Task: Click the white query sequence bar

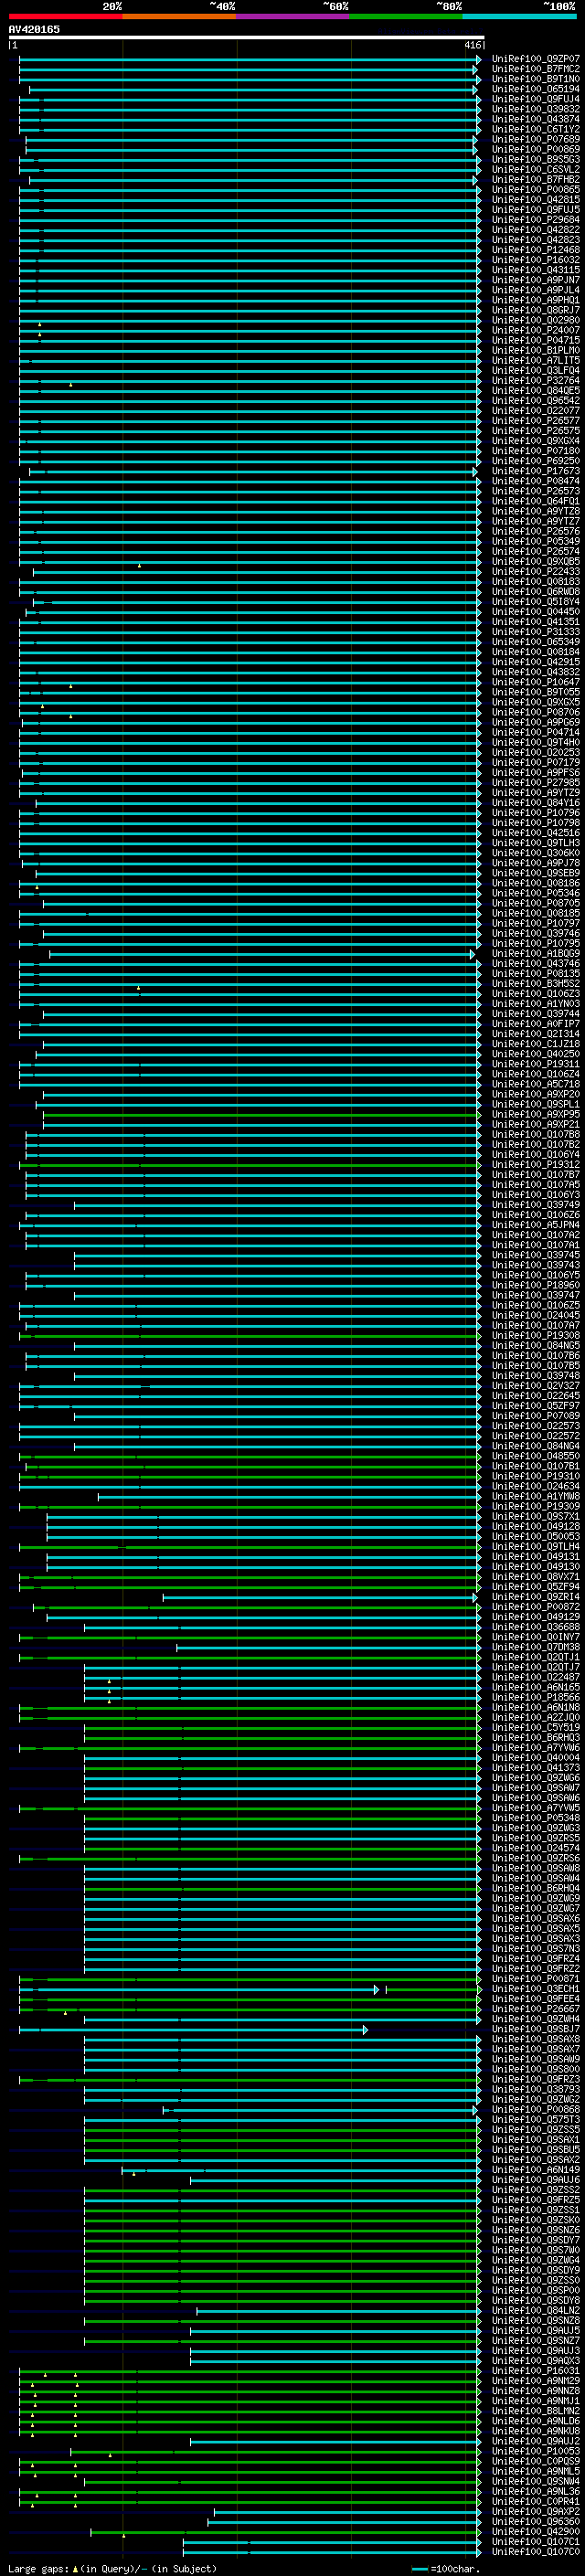Action: 246,38
